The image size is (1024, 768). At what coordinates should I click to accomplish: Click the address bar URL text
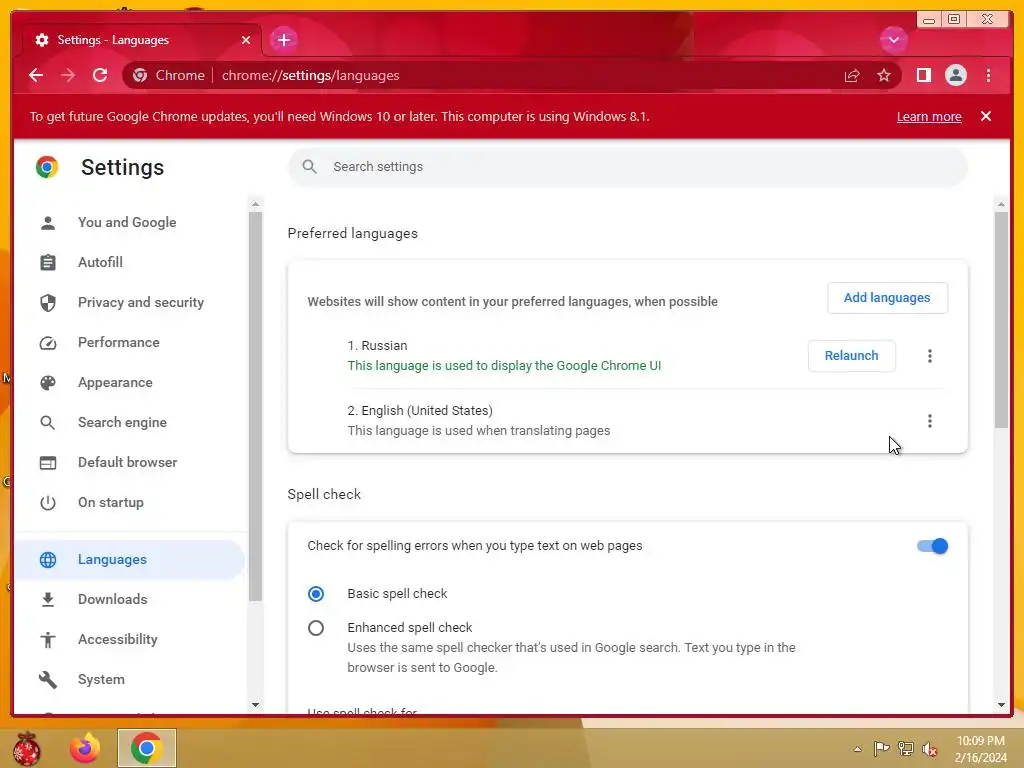point(310,75)
